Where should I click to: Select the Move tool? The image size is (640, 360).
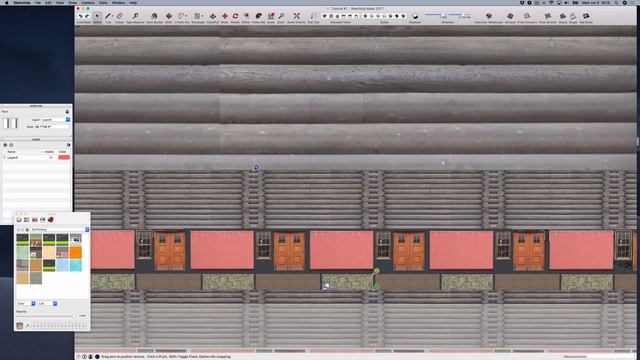click(224, 16)
